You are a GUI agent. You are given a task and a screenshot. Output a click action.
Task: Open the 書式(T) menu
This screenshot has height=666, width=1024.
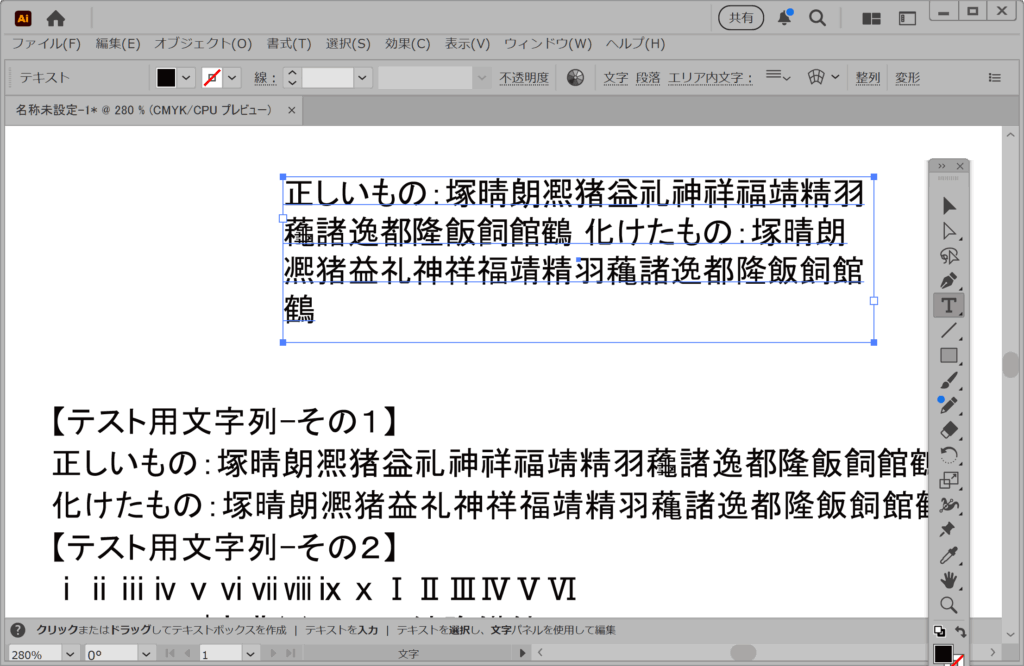coord(288,44)
